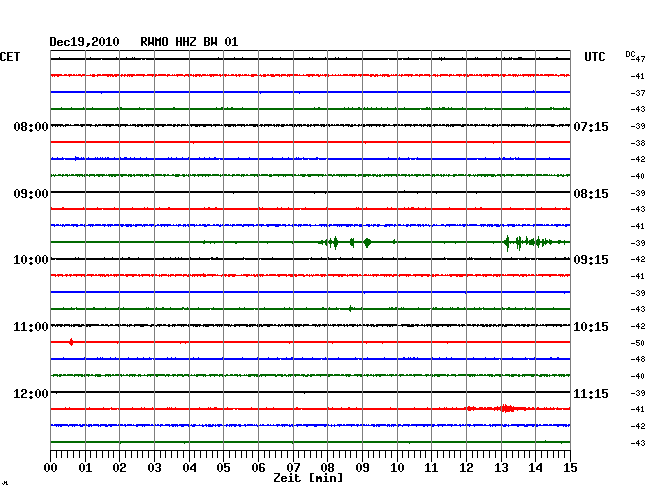Select the DC offset value -50
650x494 pixels.
point(638,343)
